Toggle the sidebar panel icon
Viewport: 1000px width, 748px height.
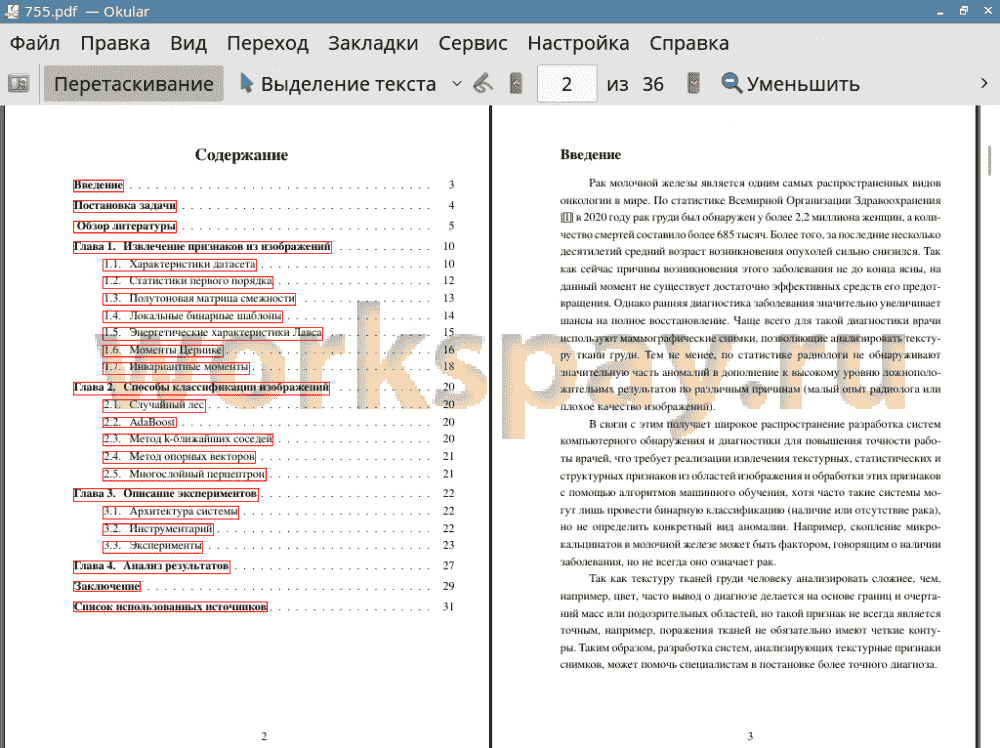[x=18, y=84]
